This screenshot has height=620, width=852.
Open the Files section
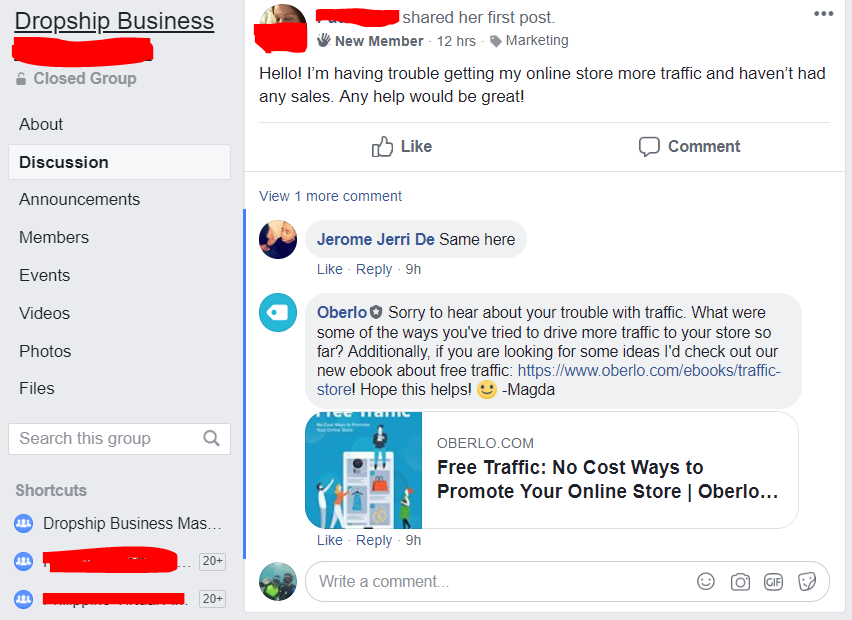pyautogui.click(x=36, y=389)
